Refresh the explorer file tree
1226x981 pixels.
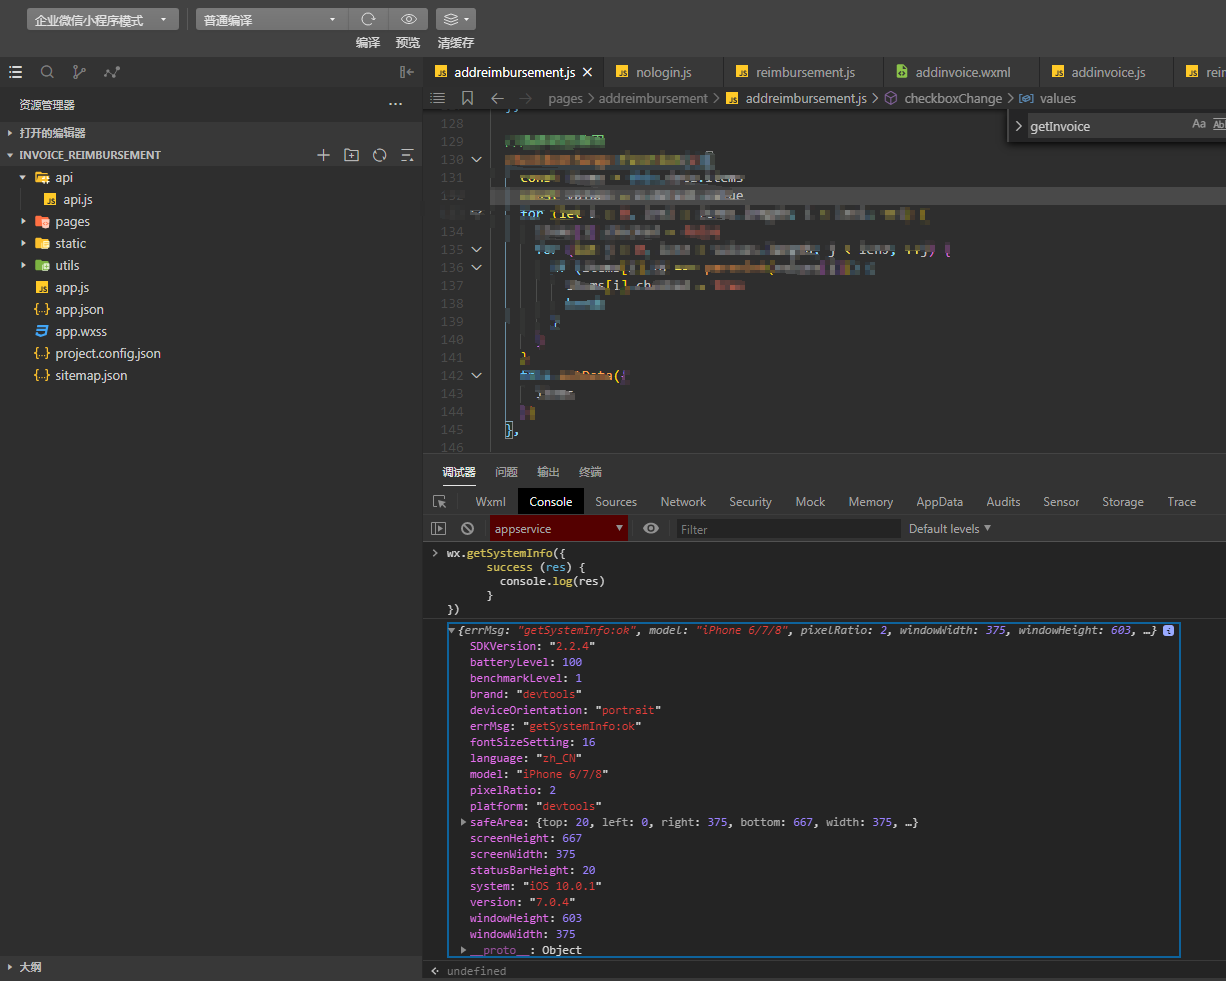(x=379, y=155)
